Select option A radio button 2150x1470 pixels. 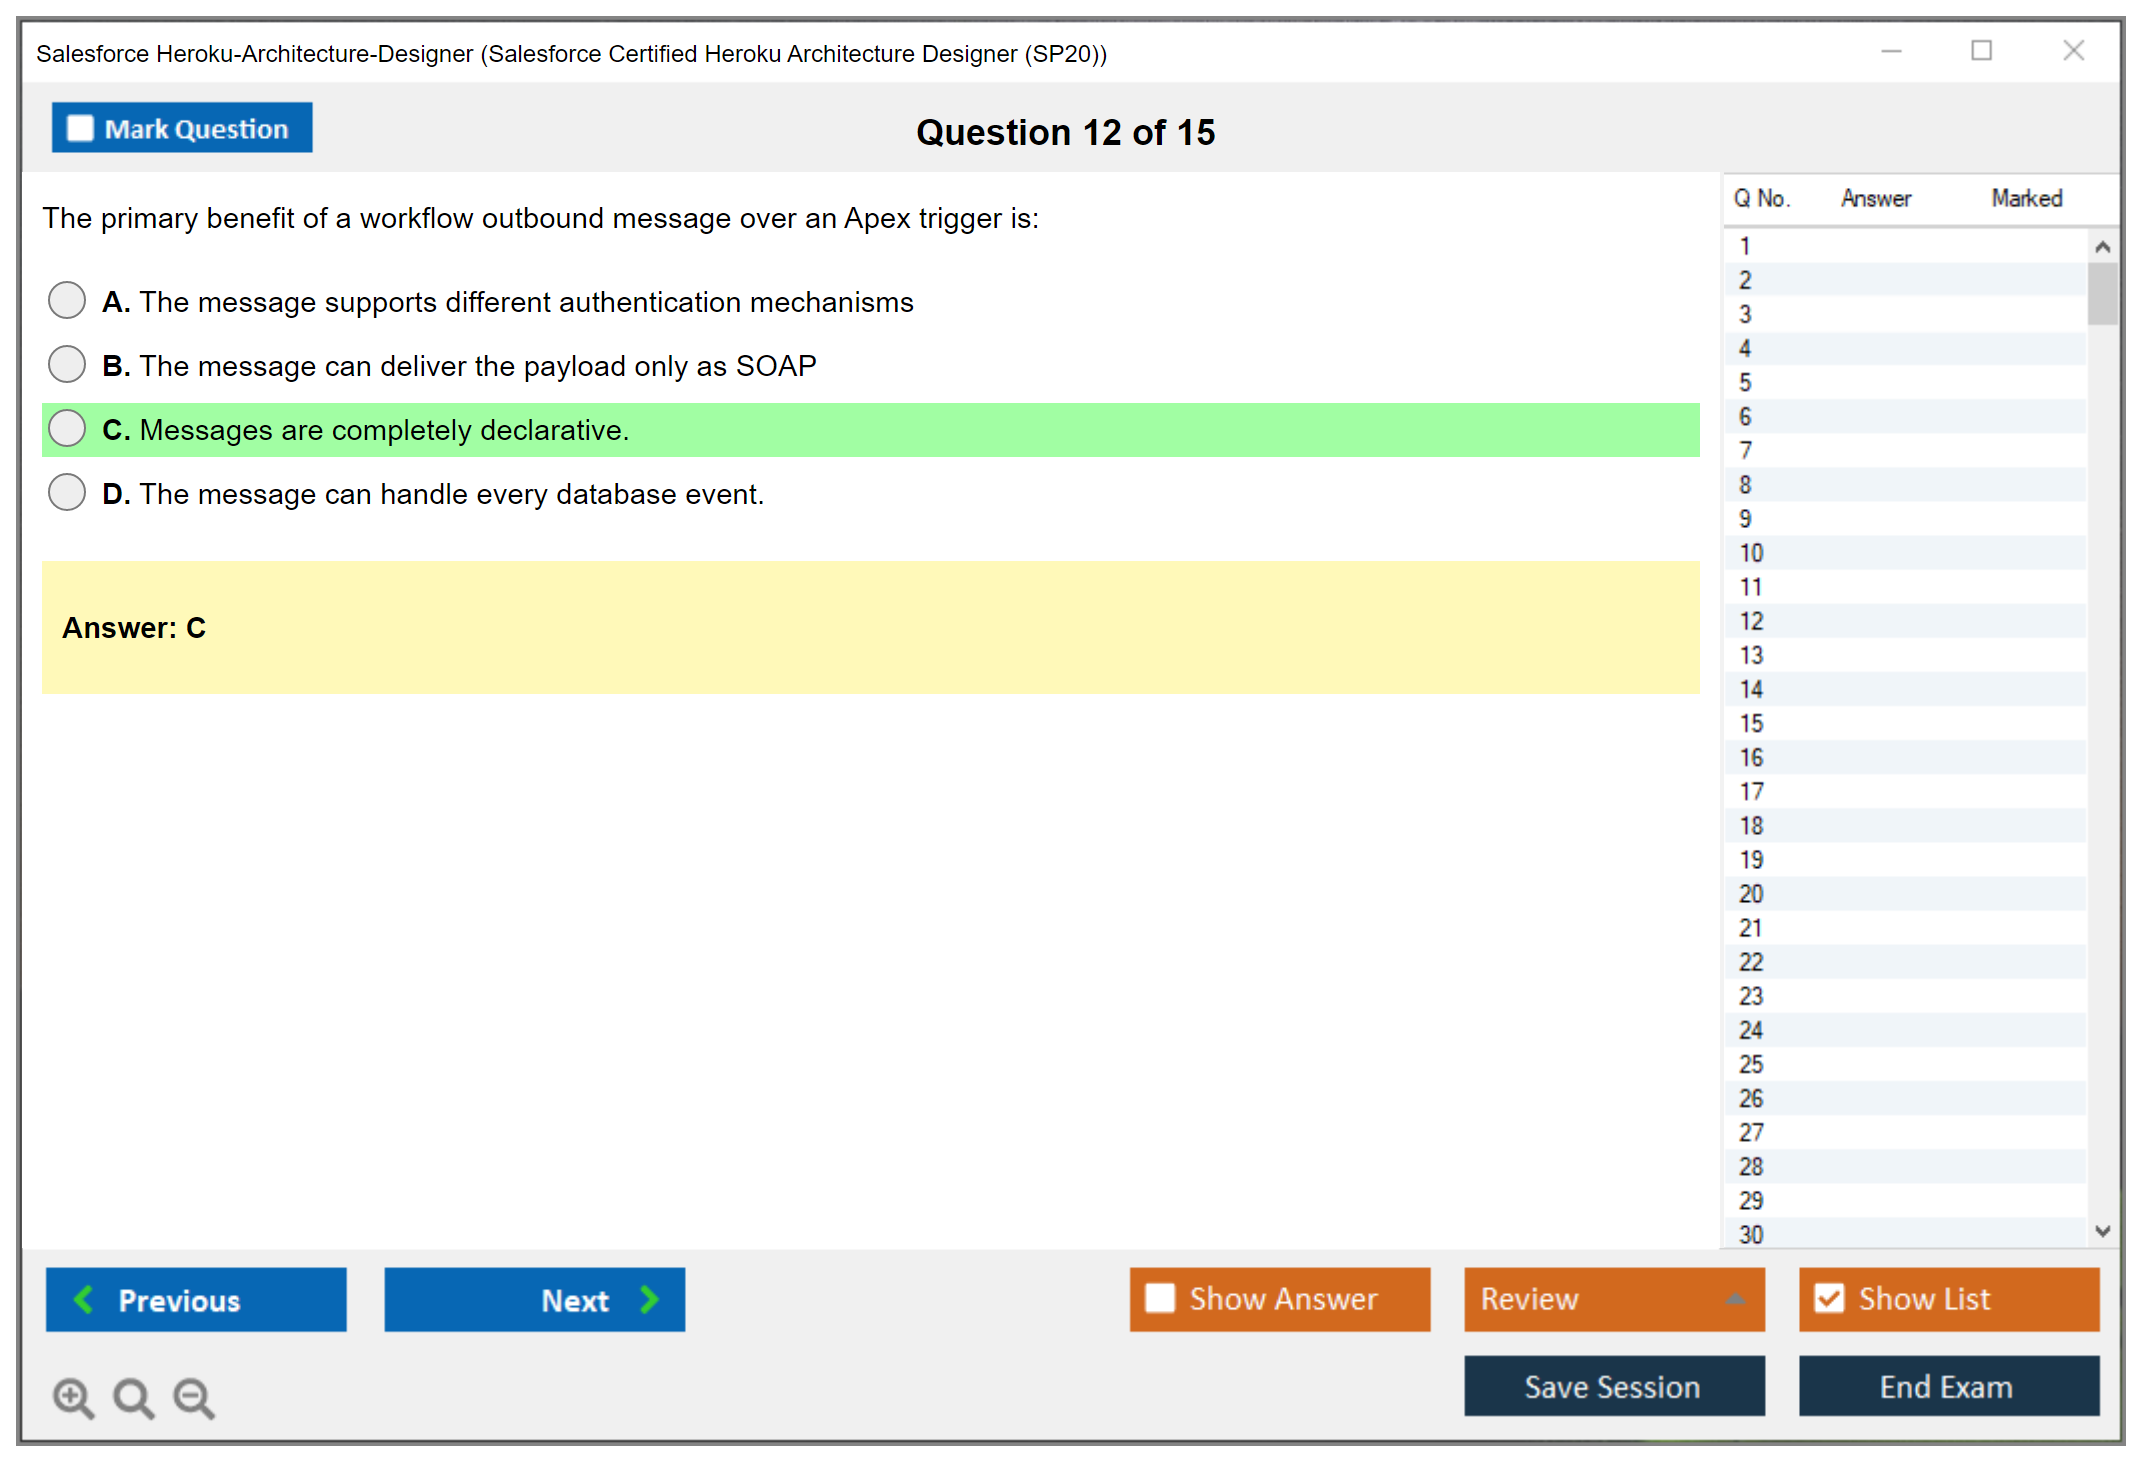[x=67, y=300]
